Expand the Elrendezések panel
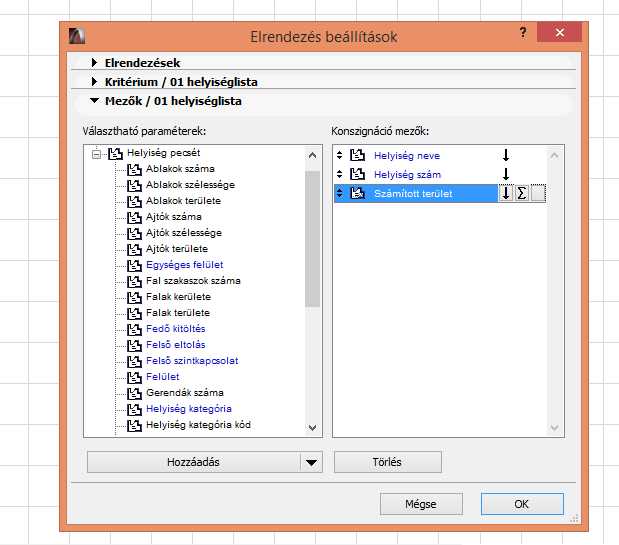 tap(94, 63)
